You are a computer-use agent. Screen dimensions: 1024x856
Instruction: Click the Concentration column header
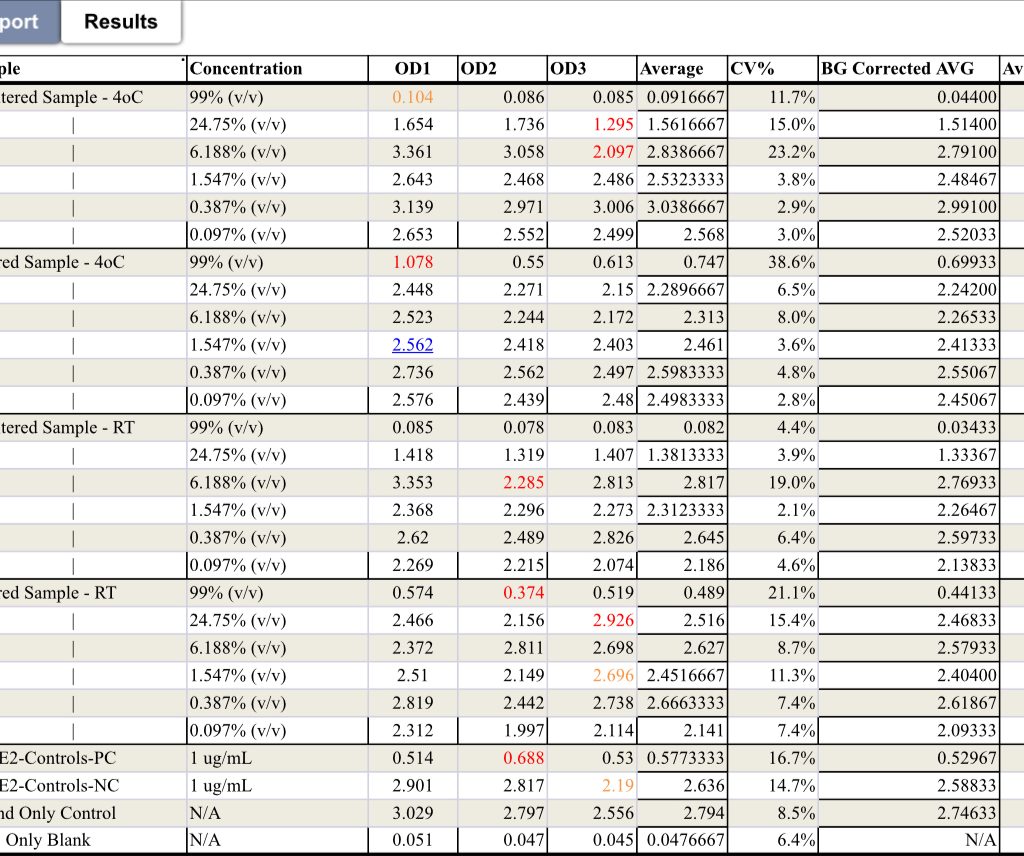click(245, 69)
